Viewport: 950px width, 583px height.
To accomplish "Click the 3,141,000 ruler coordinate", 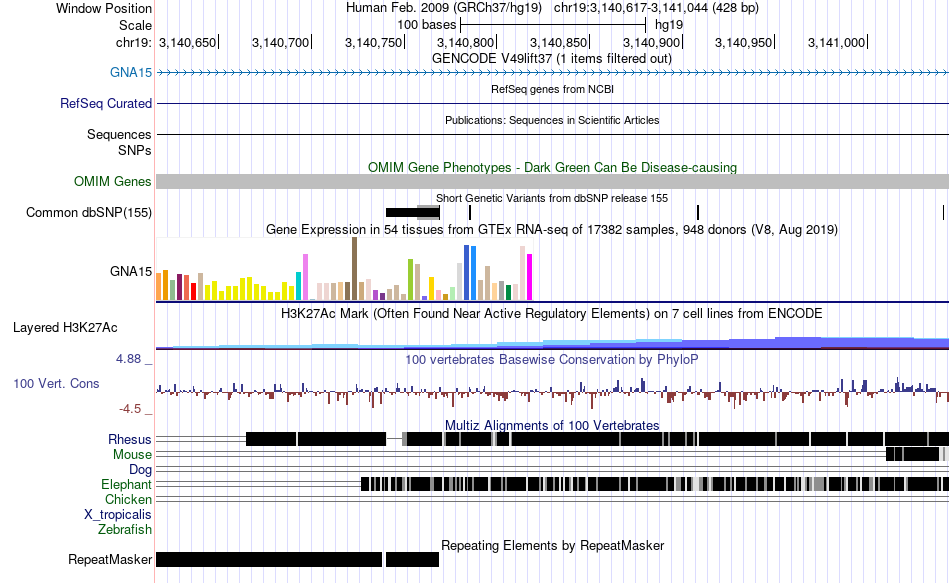I will 836,42.
